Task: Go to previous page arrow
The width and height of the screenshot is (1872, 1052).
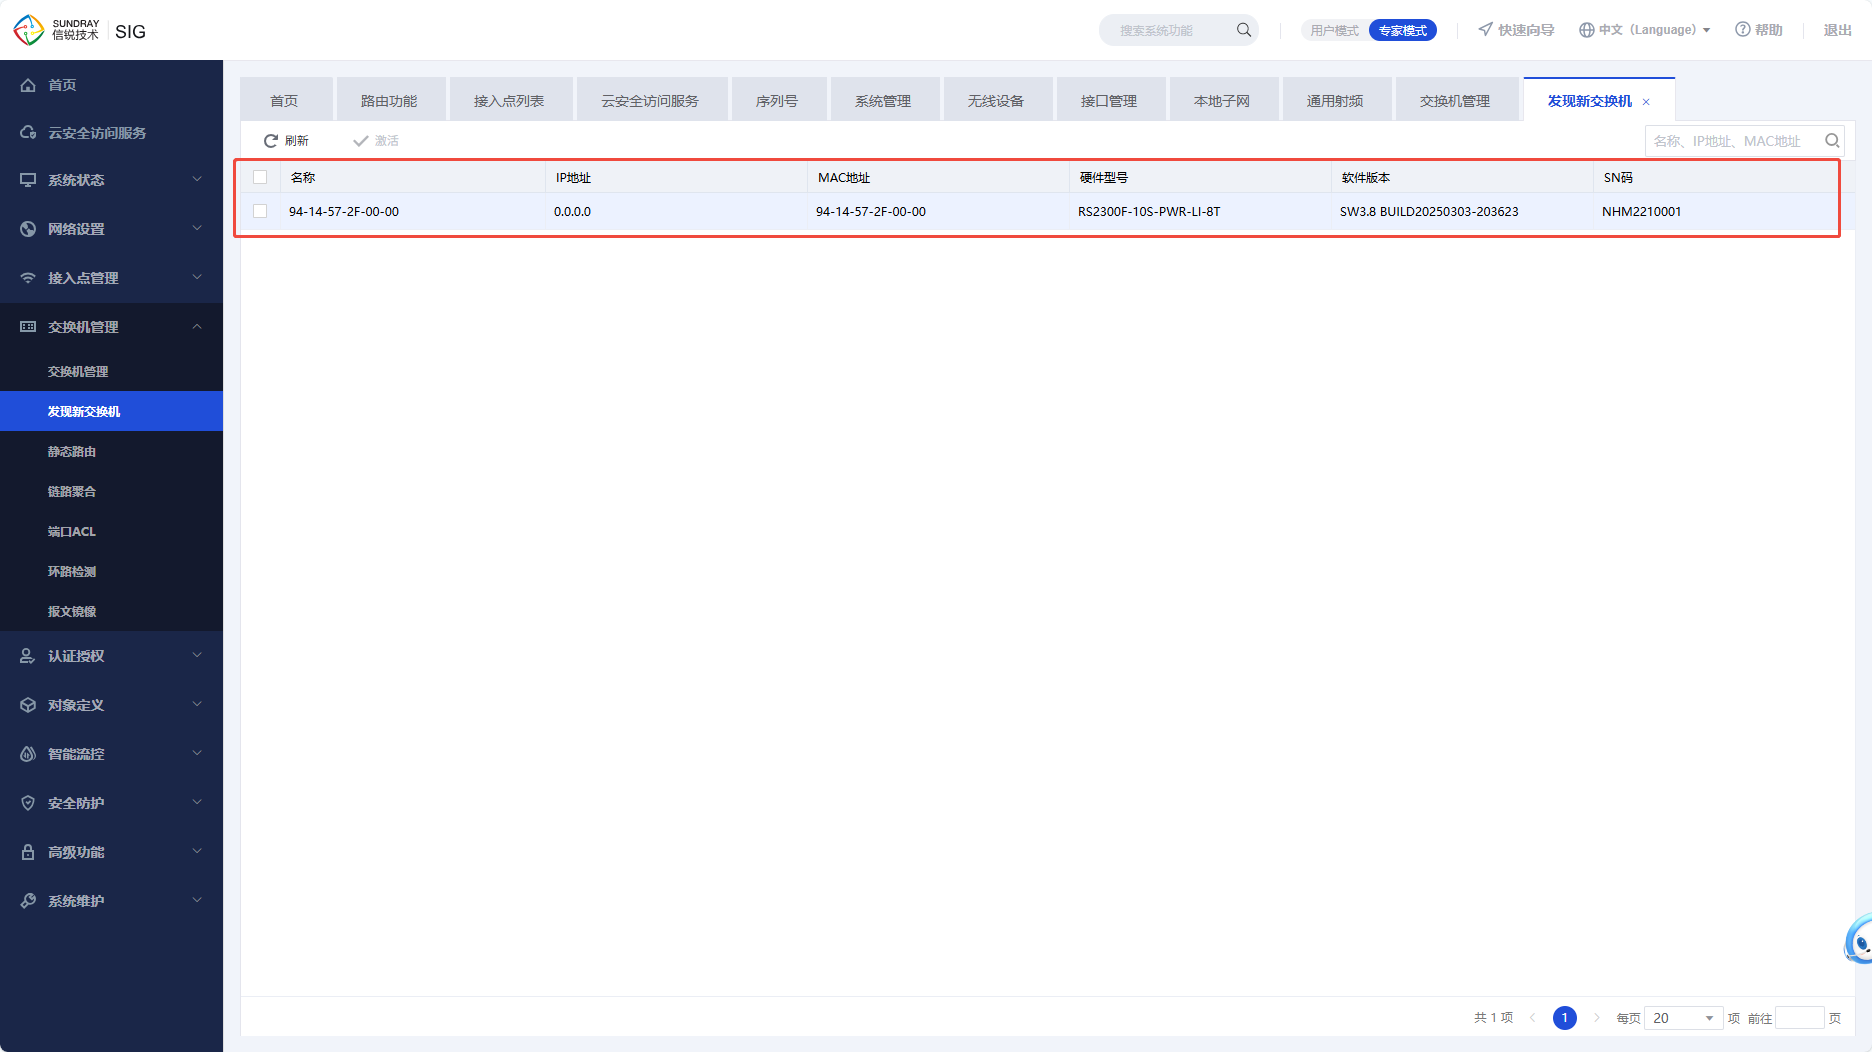Action: [x=1532, y=1018]
